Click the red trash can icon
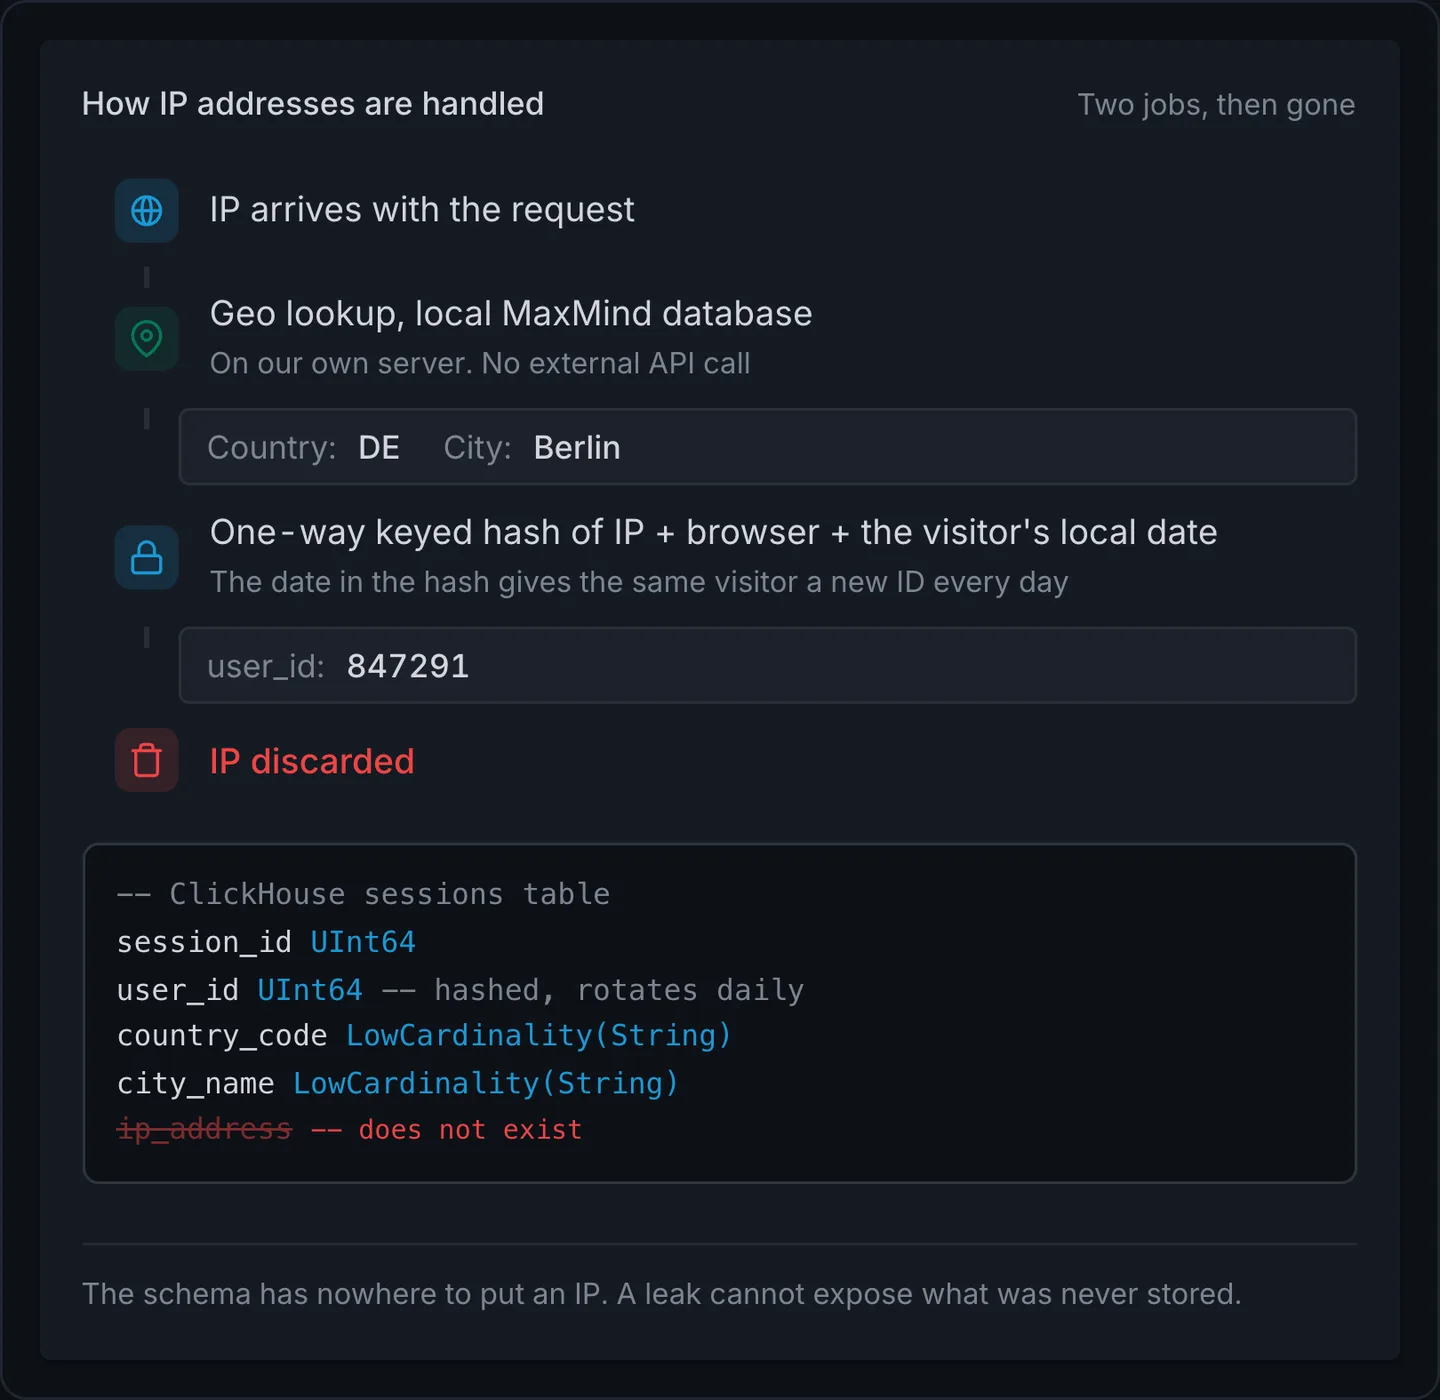This screenshot has width=1440, height=1400. (147, 761)
